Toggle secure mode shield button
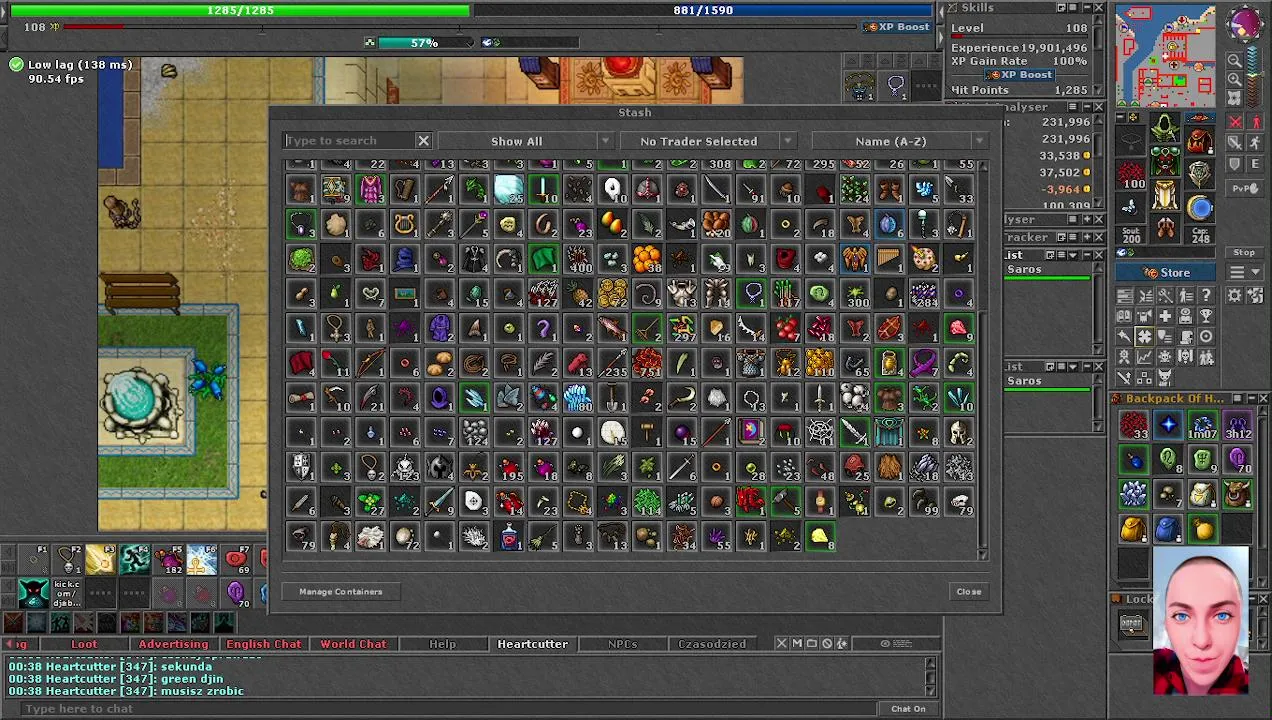Screen dimensions: 1272x720 [x=1235, y=164]
